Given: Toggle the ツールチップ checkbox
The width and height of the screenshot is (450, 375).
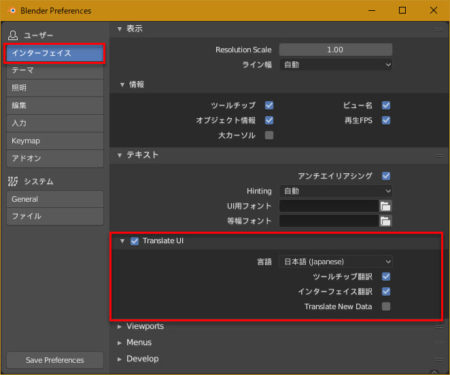Looking at the screenshot, I should tap(269, 106).
